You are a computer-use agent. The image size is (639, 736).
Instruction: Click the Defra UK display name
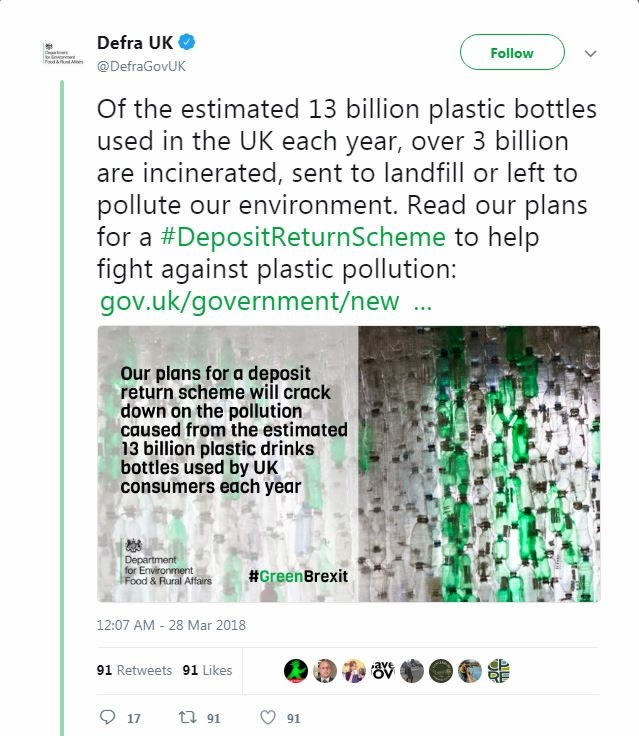coord(134,43)
